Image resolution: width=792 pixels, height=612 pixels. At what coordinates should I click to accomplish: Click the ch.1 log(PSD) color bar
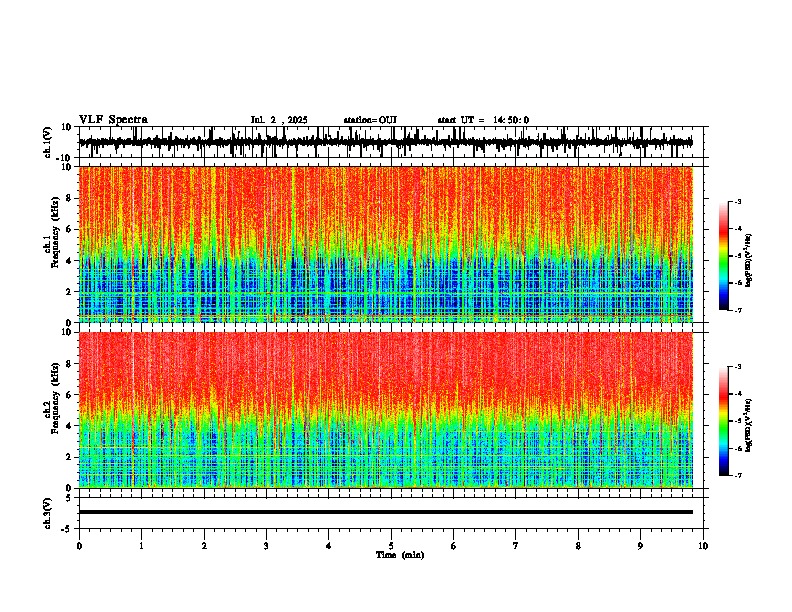click(x=724, y=256)
